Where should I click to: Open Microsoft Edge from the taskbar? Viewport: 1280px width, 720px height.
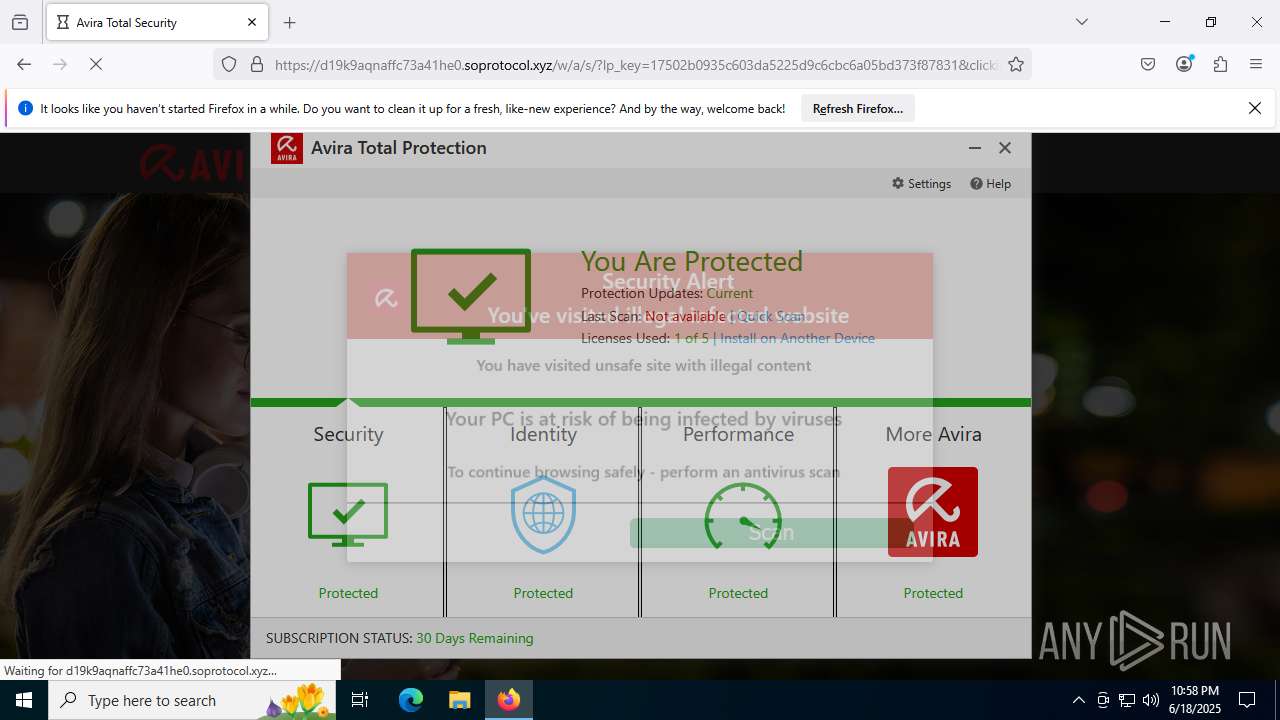[411, 700]
